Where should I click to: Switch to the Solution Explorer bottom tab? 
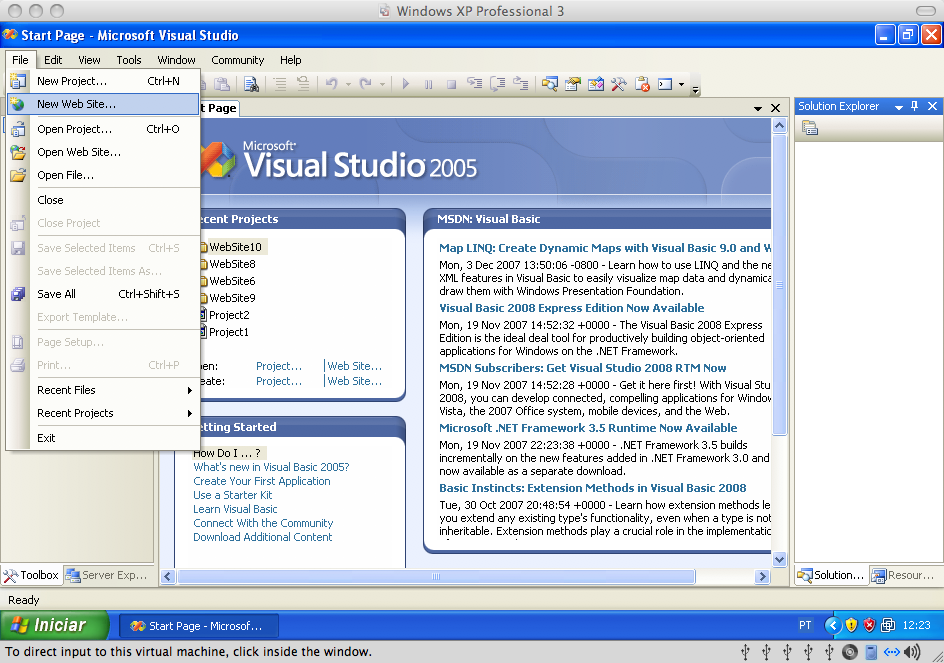830,575
